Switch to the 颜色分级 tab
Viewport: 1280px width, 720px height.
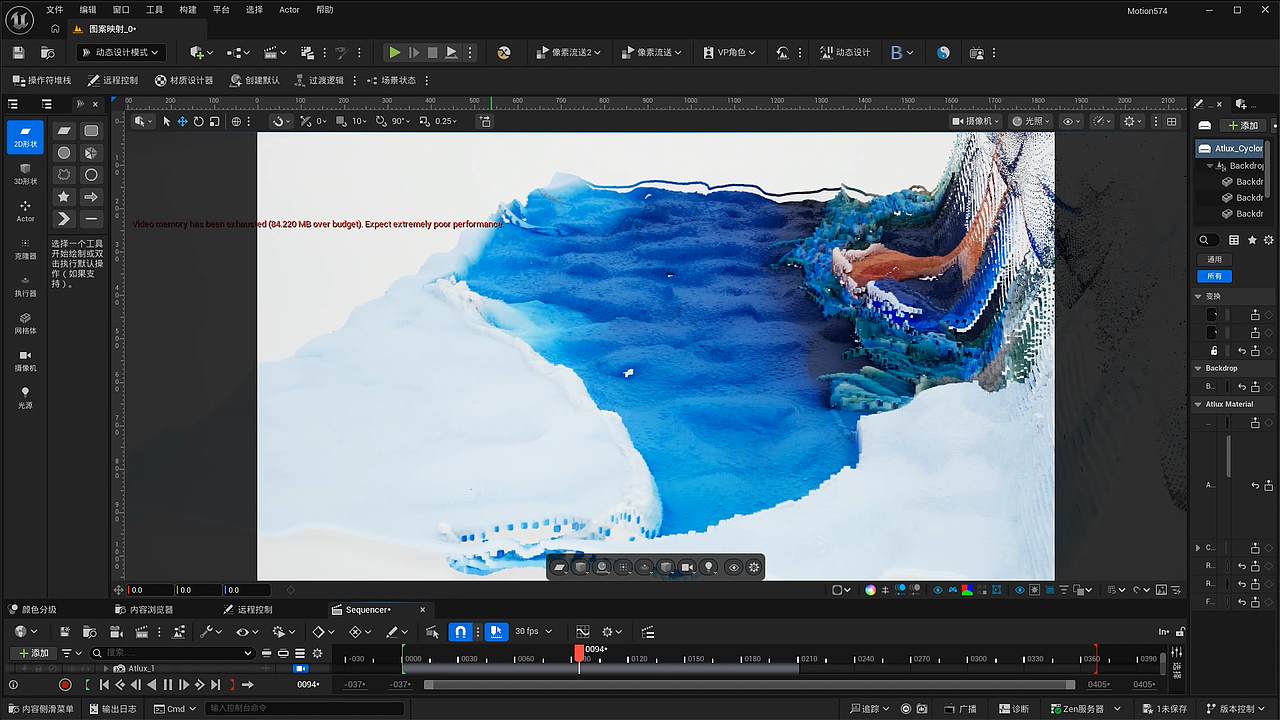(33, 609)
